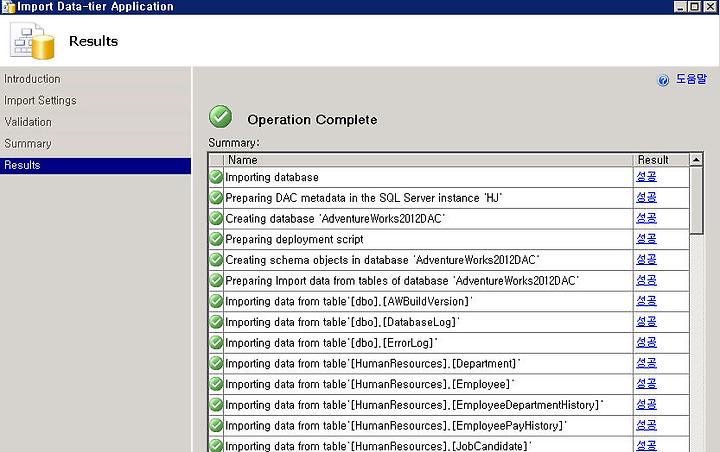
Task: Select "Creating database 'AdventureWorks2012DAC'" text
Action: click(335, 219)
